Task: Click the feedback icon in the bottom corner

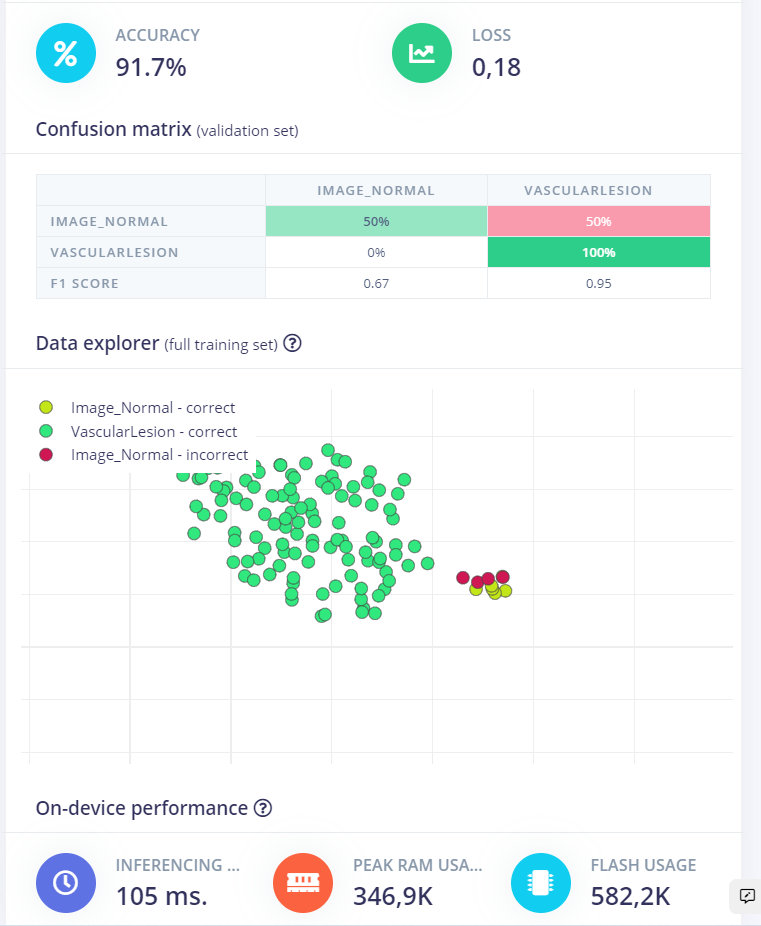Action: [x=744, y=897]
